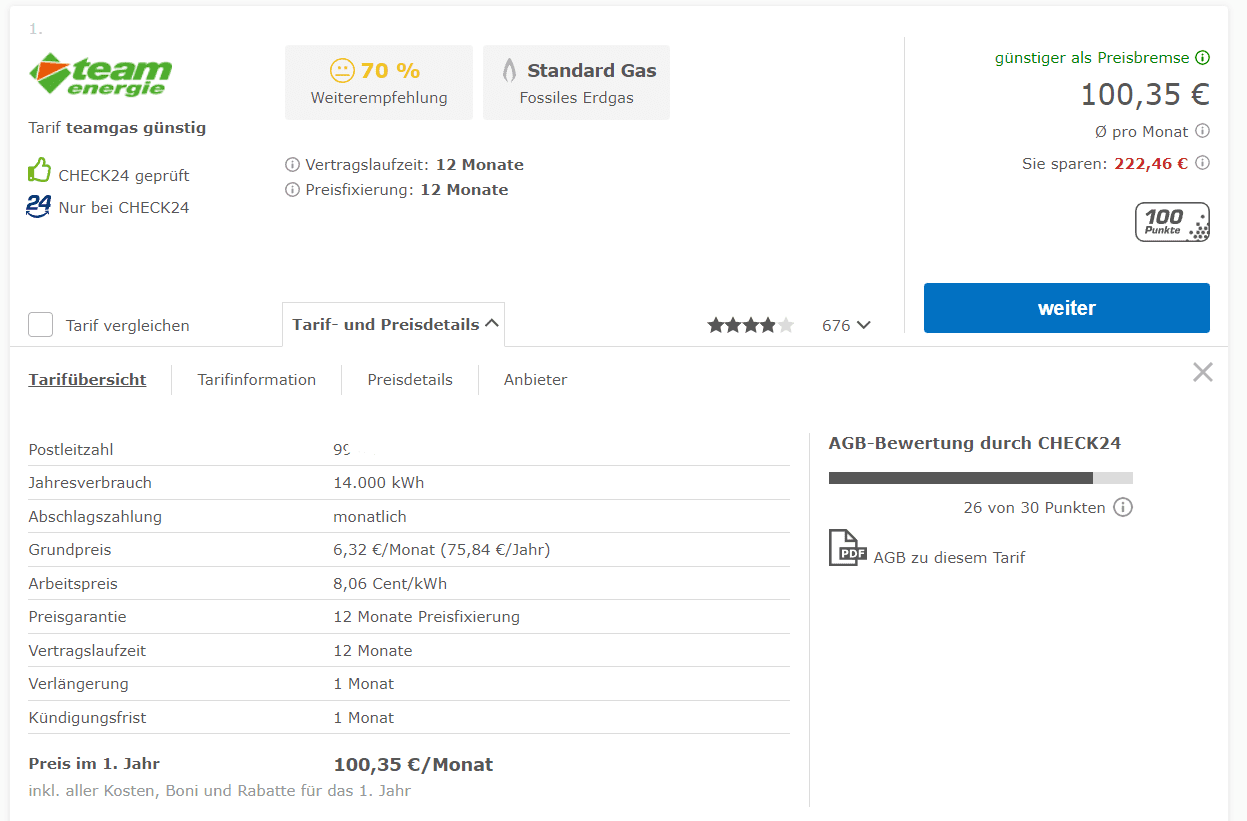This screenshot has height=821, width=1247.
Task: Click info icon next to 'Sie sparen'
Action: [1203, 163]
